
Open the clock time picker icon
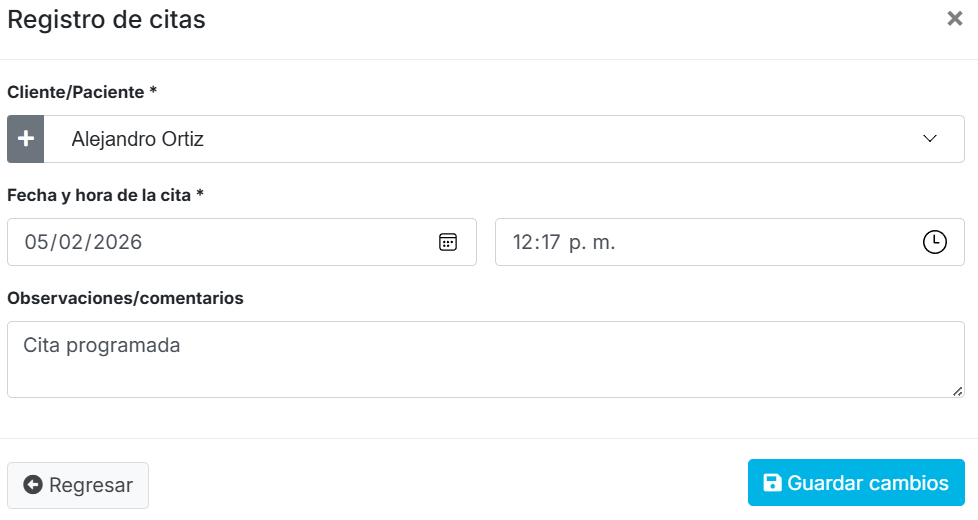click(x=934, y=242)
